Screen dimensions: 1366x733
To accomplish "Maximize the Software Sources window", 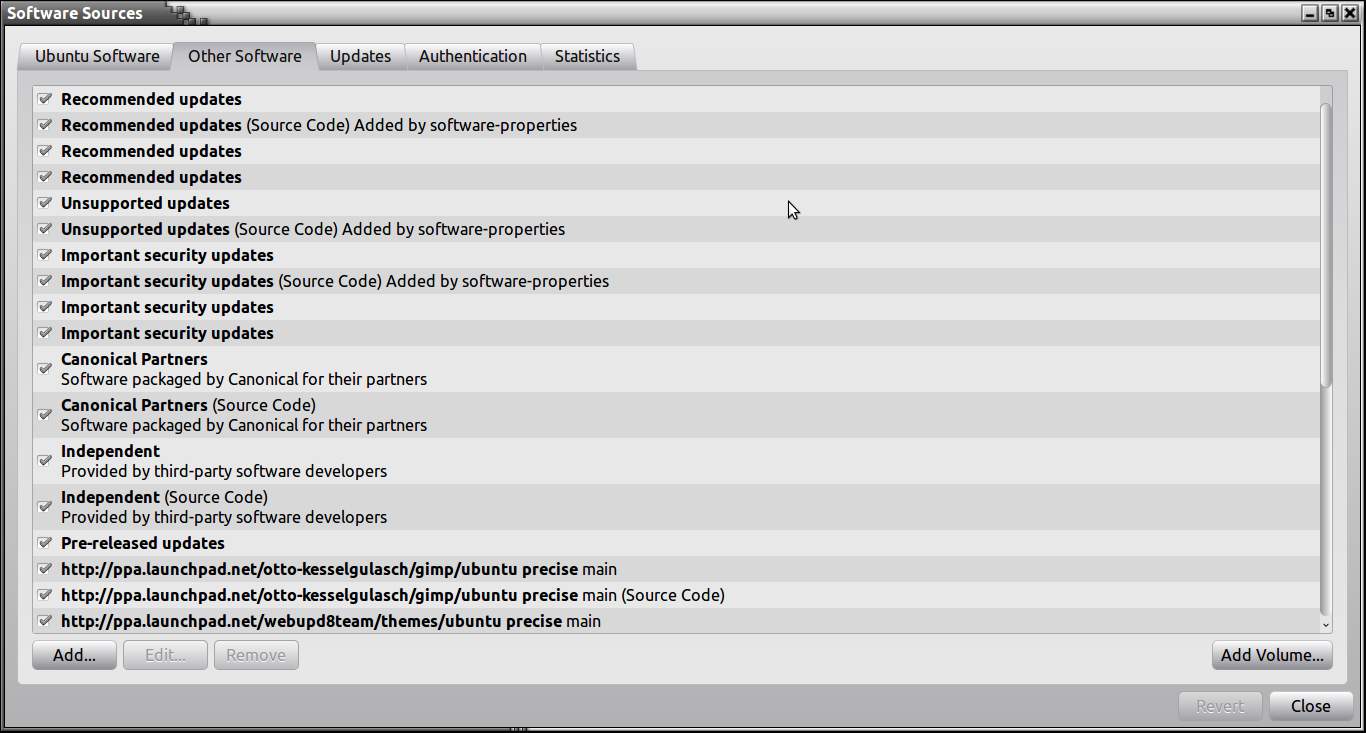I will 1329,13.
